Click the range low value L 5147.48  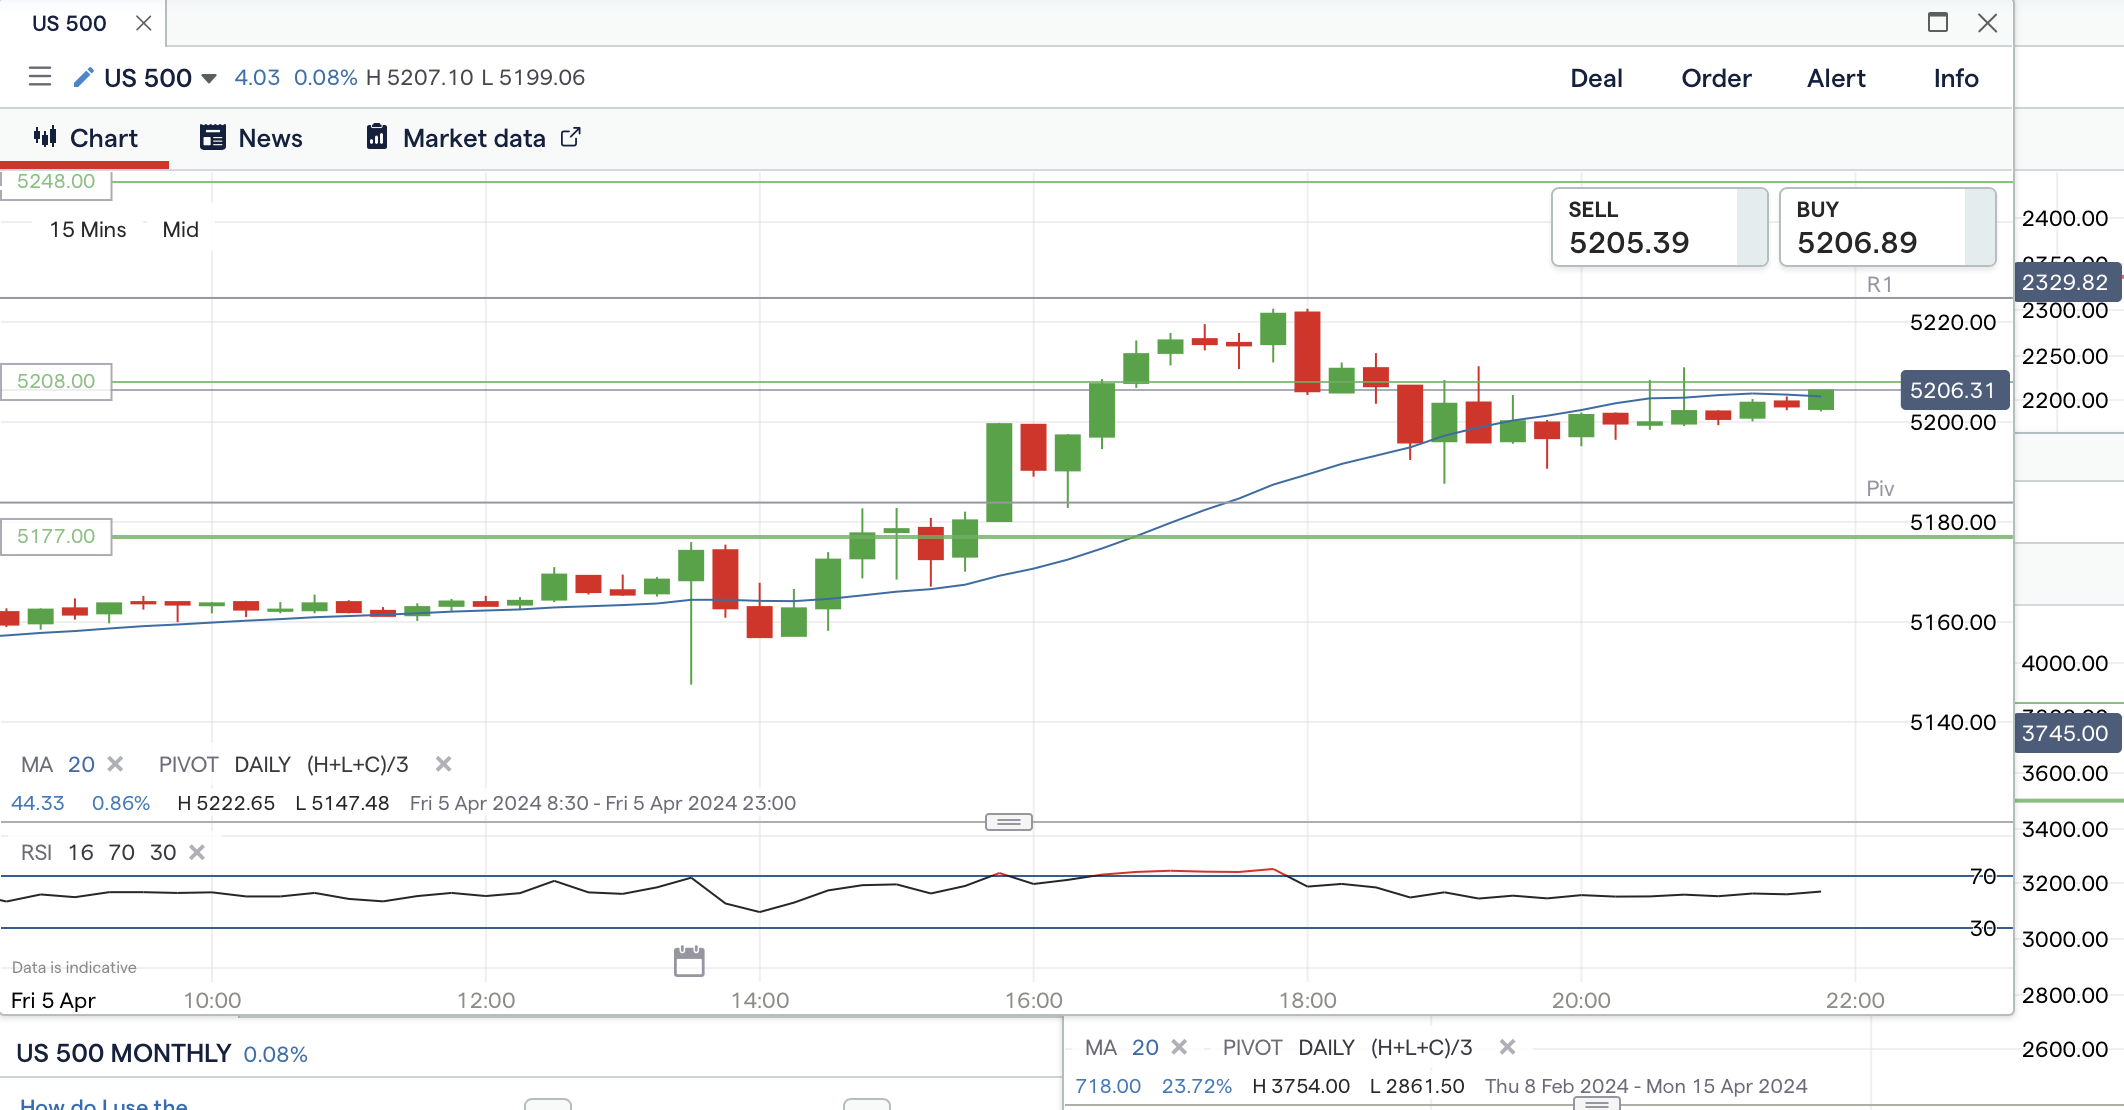[342, 804]
